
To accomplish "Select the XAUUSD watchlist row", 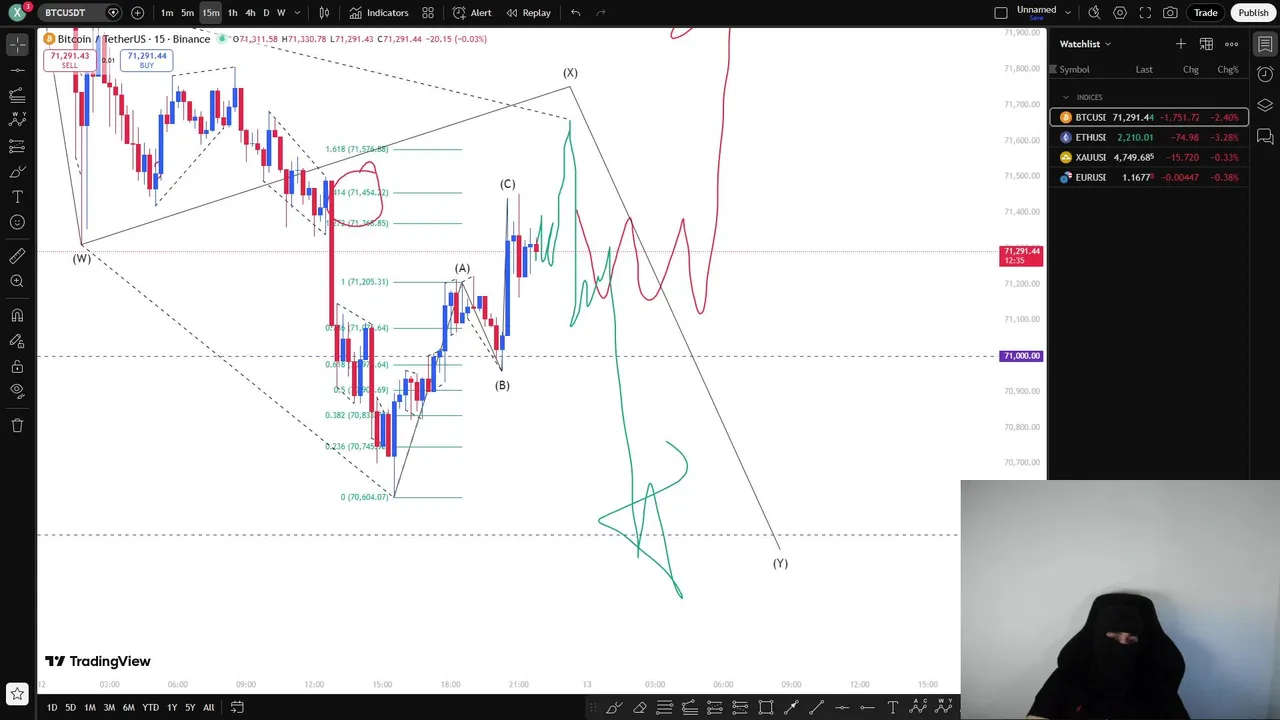I will click(1149, 157).
